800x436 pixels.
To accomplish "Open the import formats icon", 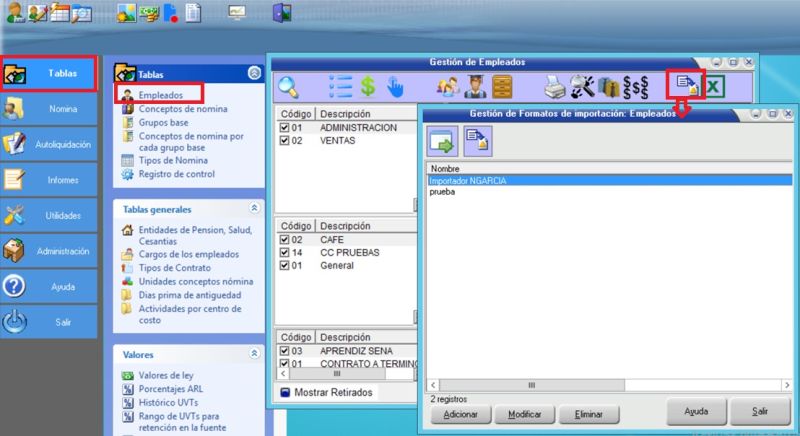I will pyautogui.click(x=687, y=86).
